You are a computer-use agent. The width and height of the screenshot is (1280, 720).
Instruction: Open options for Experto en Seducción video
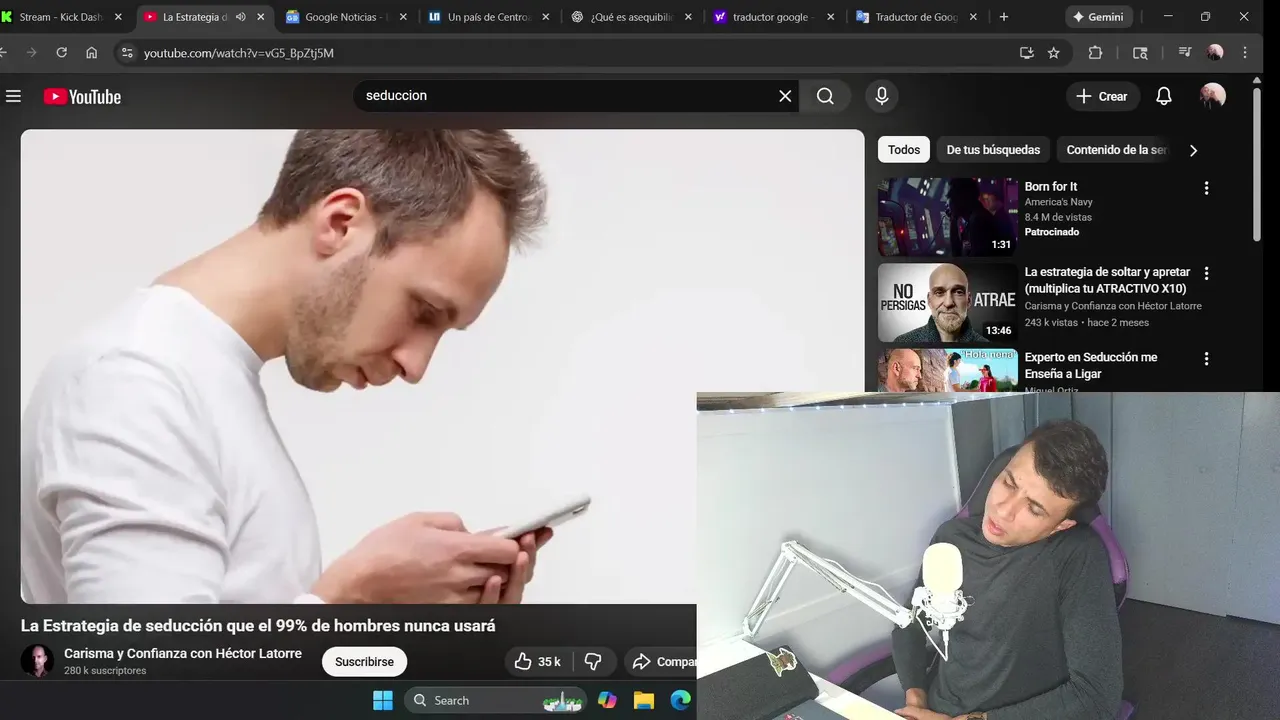click(x=1206, y=358)
